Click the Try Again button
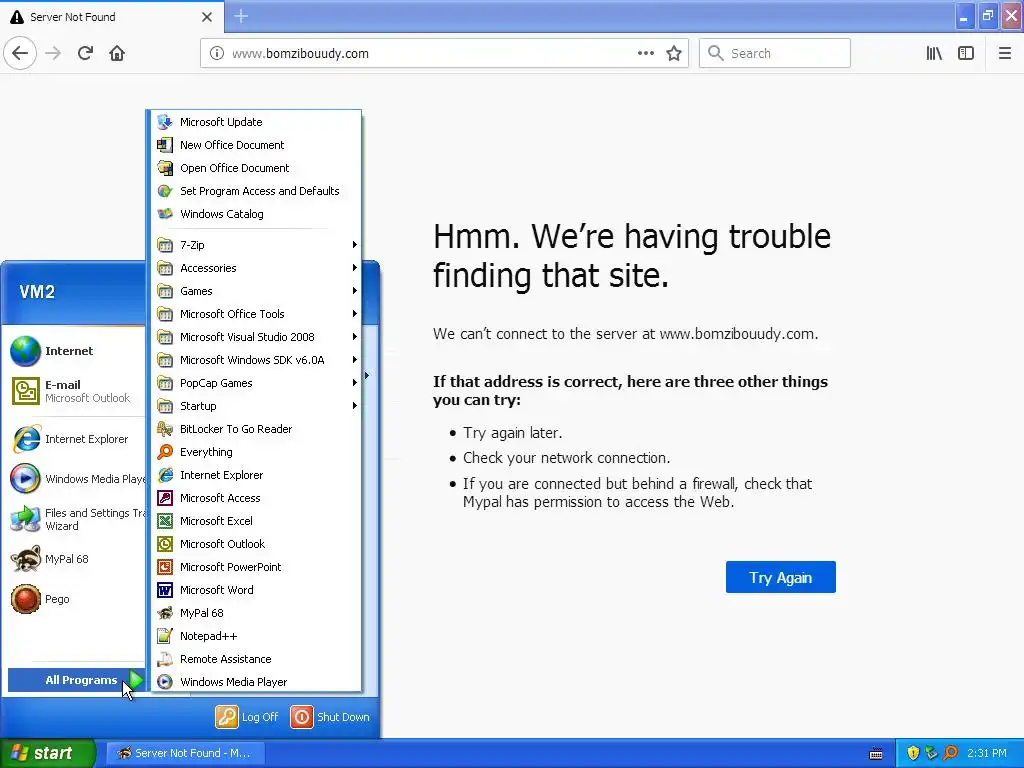Viewport: 1024px width, 768px height. 780,577
